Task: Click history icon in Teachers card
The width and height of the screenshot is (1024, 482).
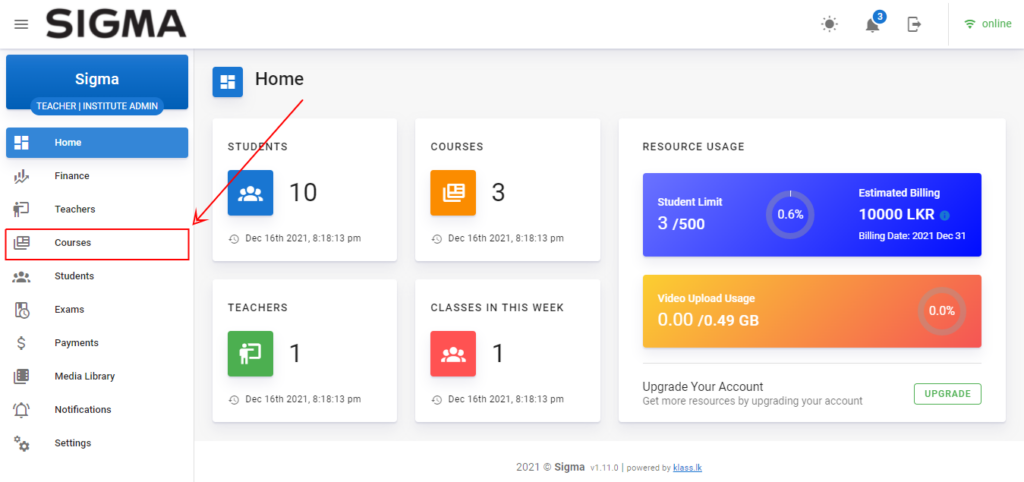Action: (234, 400)
